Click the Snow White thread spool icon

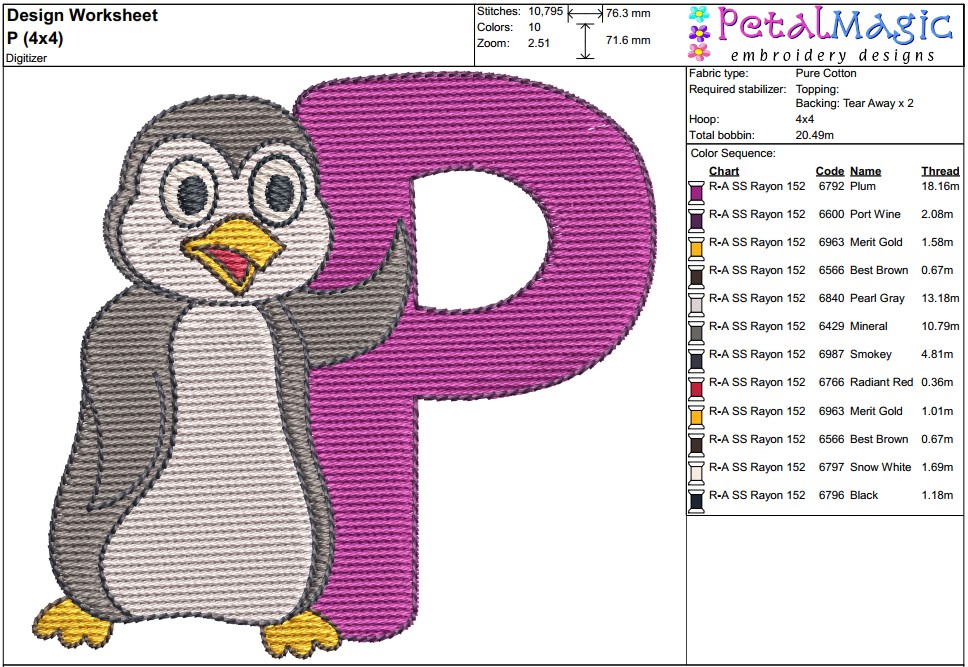point(696,473)
